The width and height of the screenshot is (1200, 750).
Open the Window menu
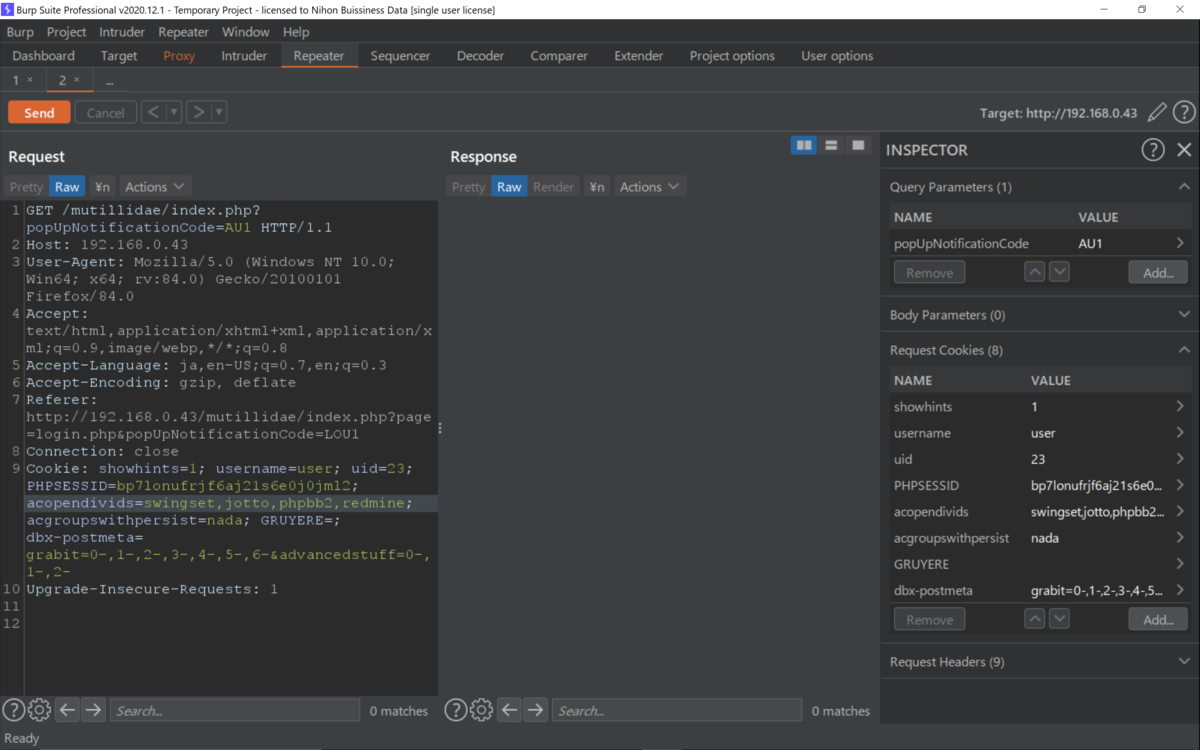pyautogui.click(x=245, y=32)
